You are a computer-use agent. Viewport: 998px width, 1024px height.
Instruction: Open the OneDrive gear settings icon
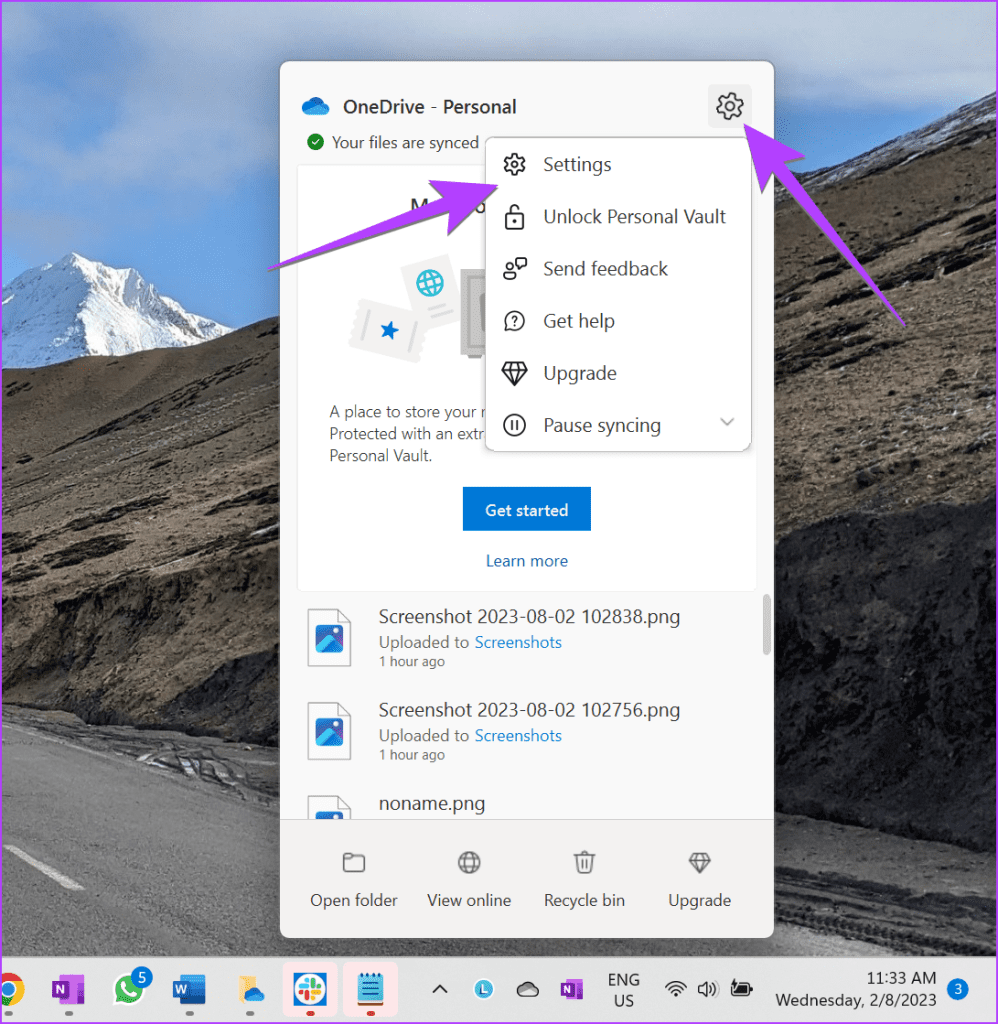click(729, 106)
